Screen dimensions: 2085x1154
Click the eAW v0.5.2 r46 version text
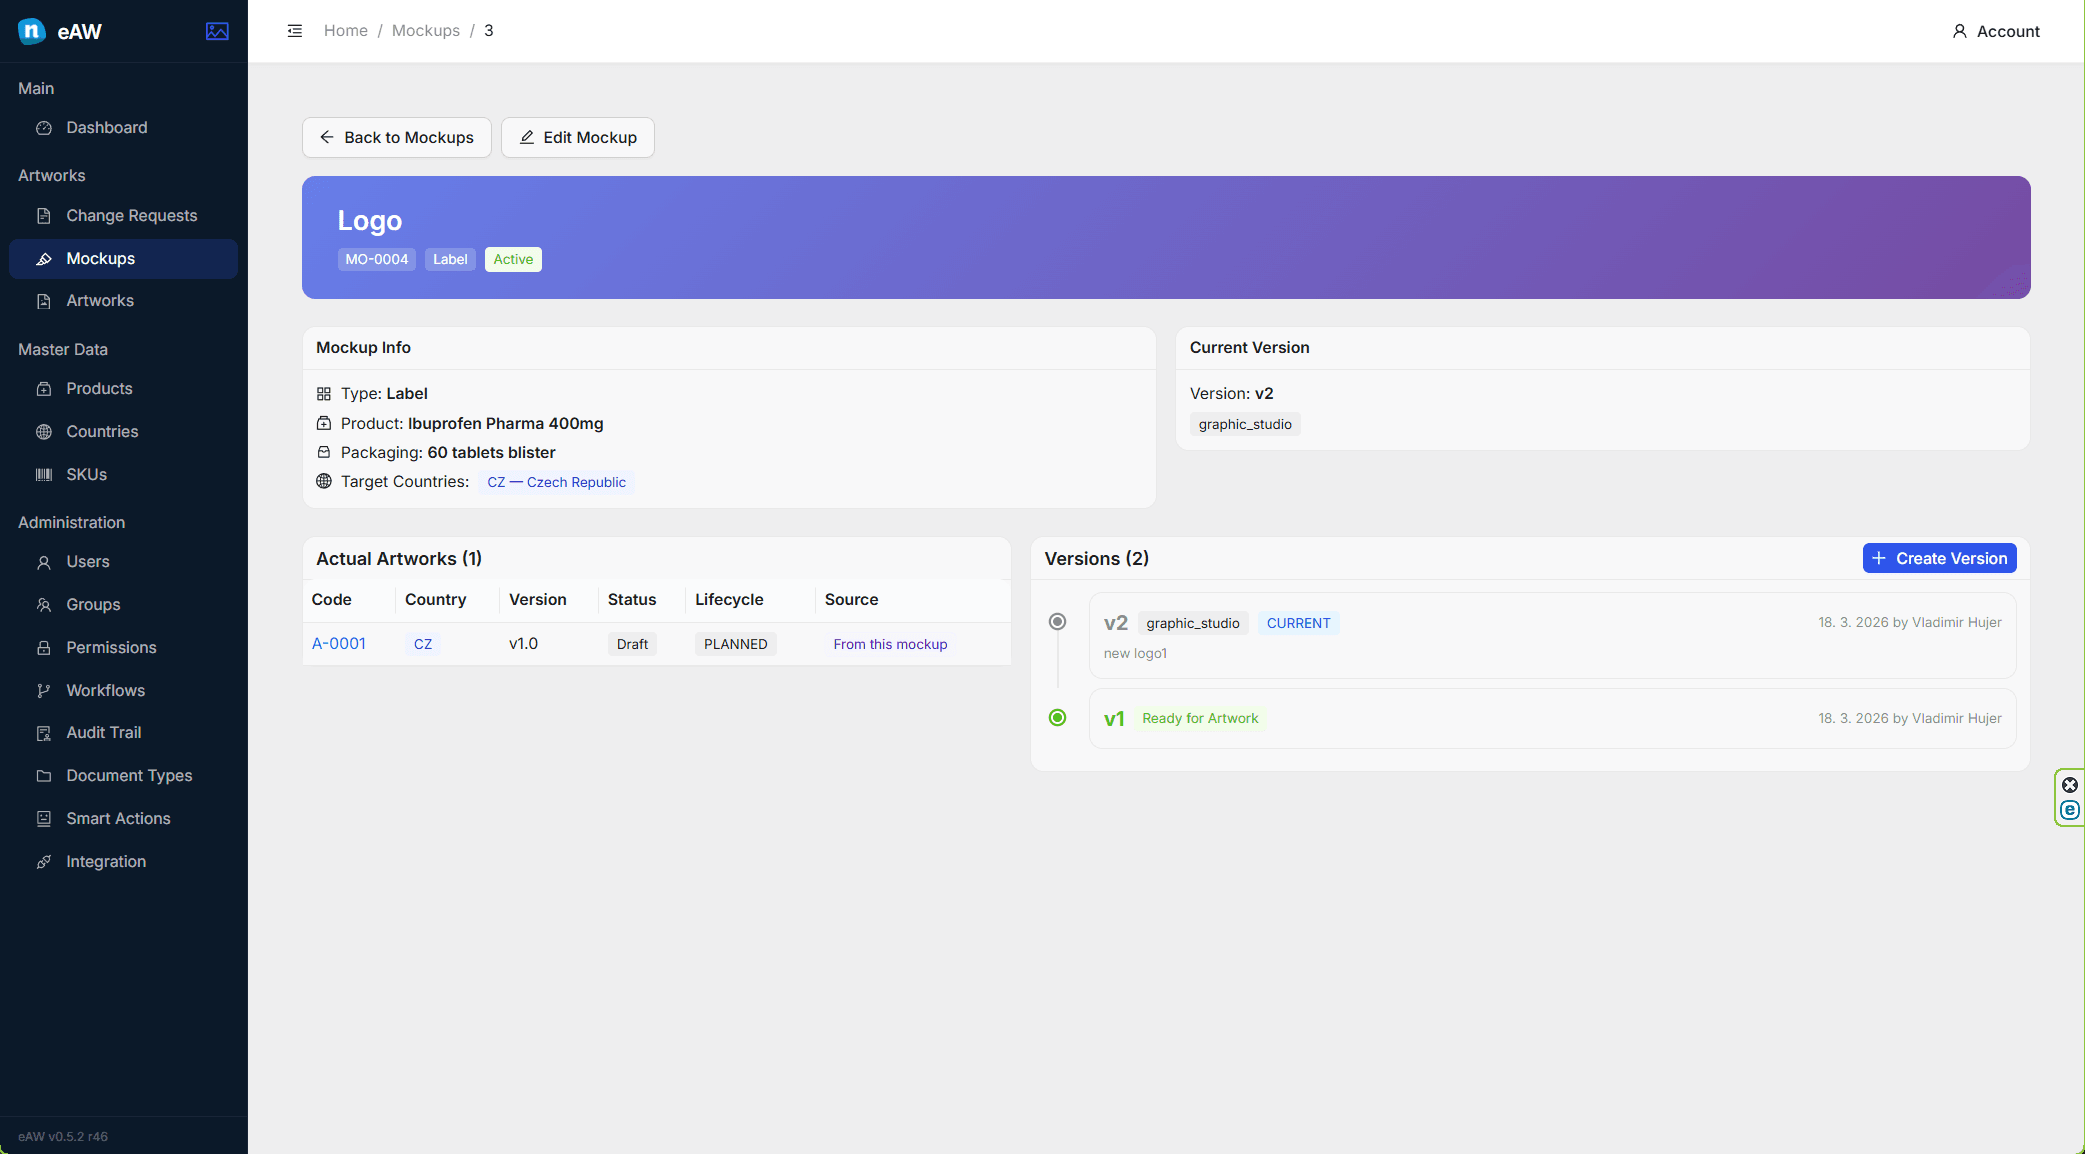(63, 1136)
